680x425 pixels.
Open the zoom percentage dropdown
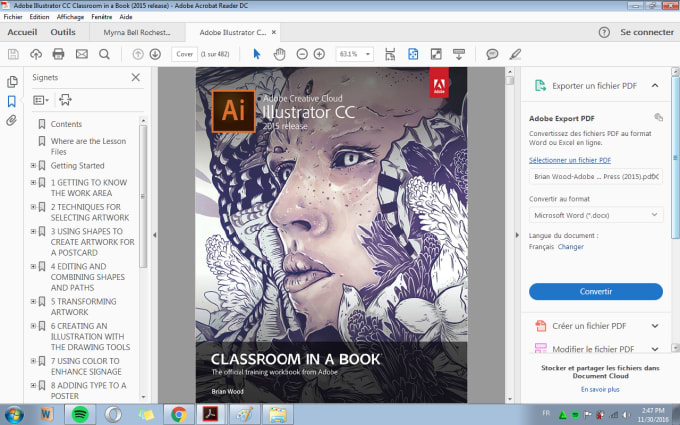(368, 54)
